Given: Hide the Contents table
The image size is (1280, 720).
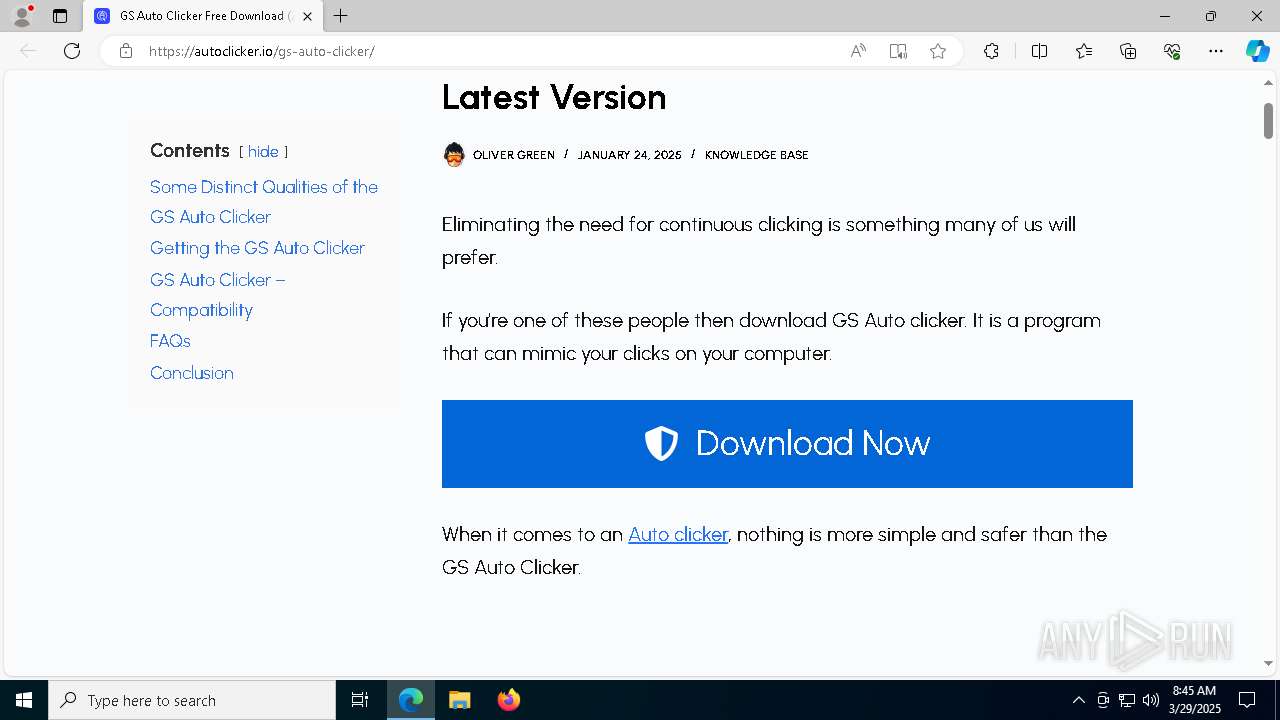Looking at the screenshot, I should pyautogui.click(x=263, y=151).
